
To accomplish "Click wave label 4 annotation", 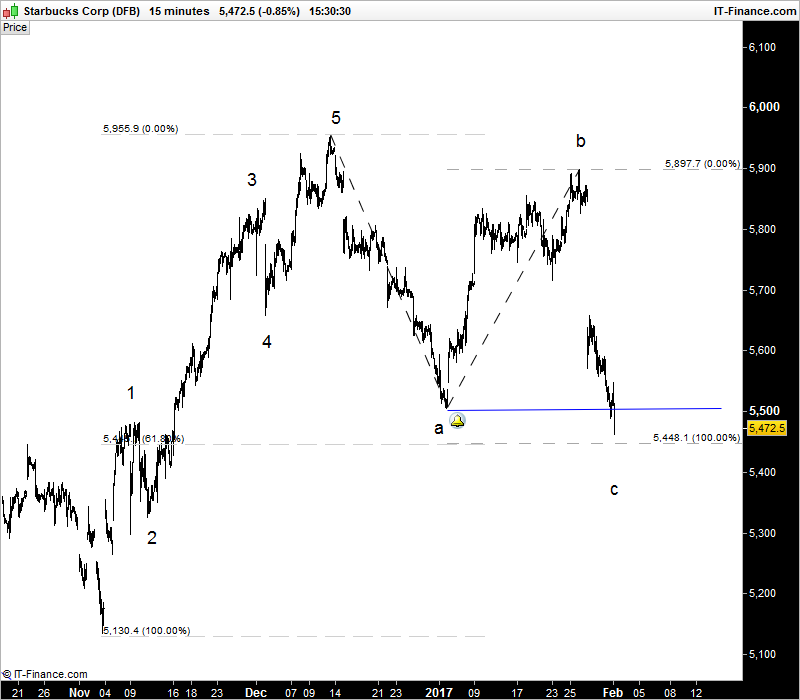I will (x=266, y=342).
